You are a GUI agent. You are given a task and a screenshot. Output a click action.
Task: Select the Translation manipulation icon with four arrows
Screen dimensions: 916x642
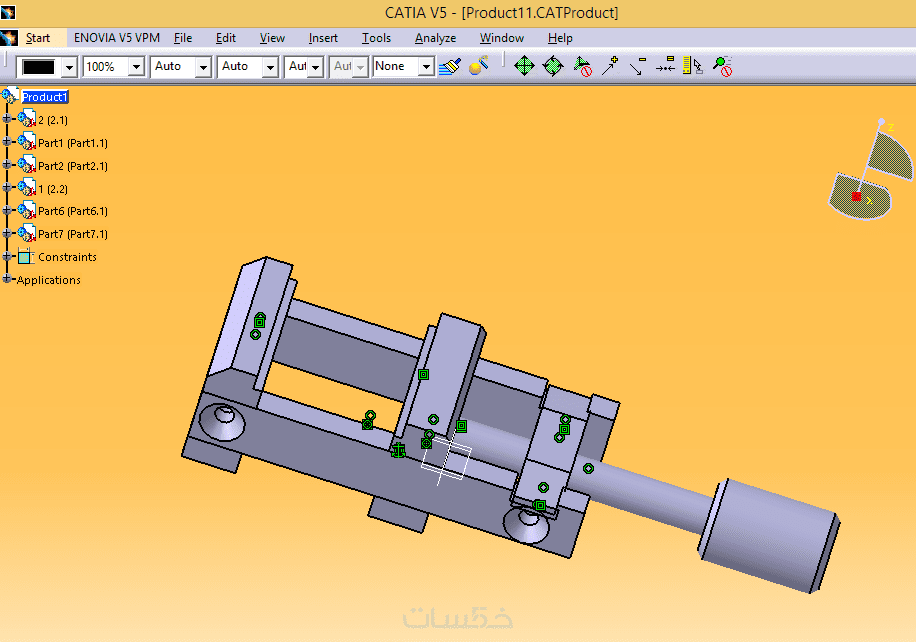tap(524, 65)
